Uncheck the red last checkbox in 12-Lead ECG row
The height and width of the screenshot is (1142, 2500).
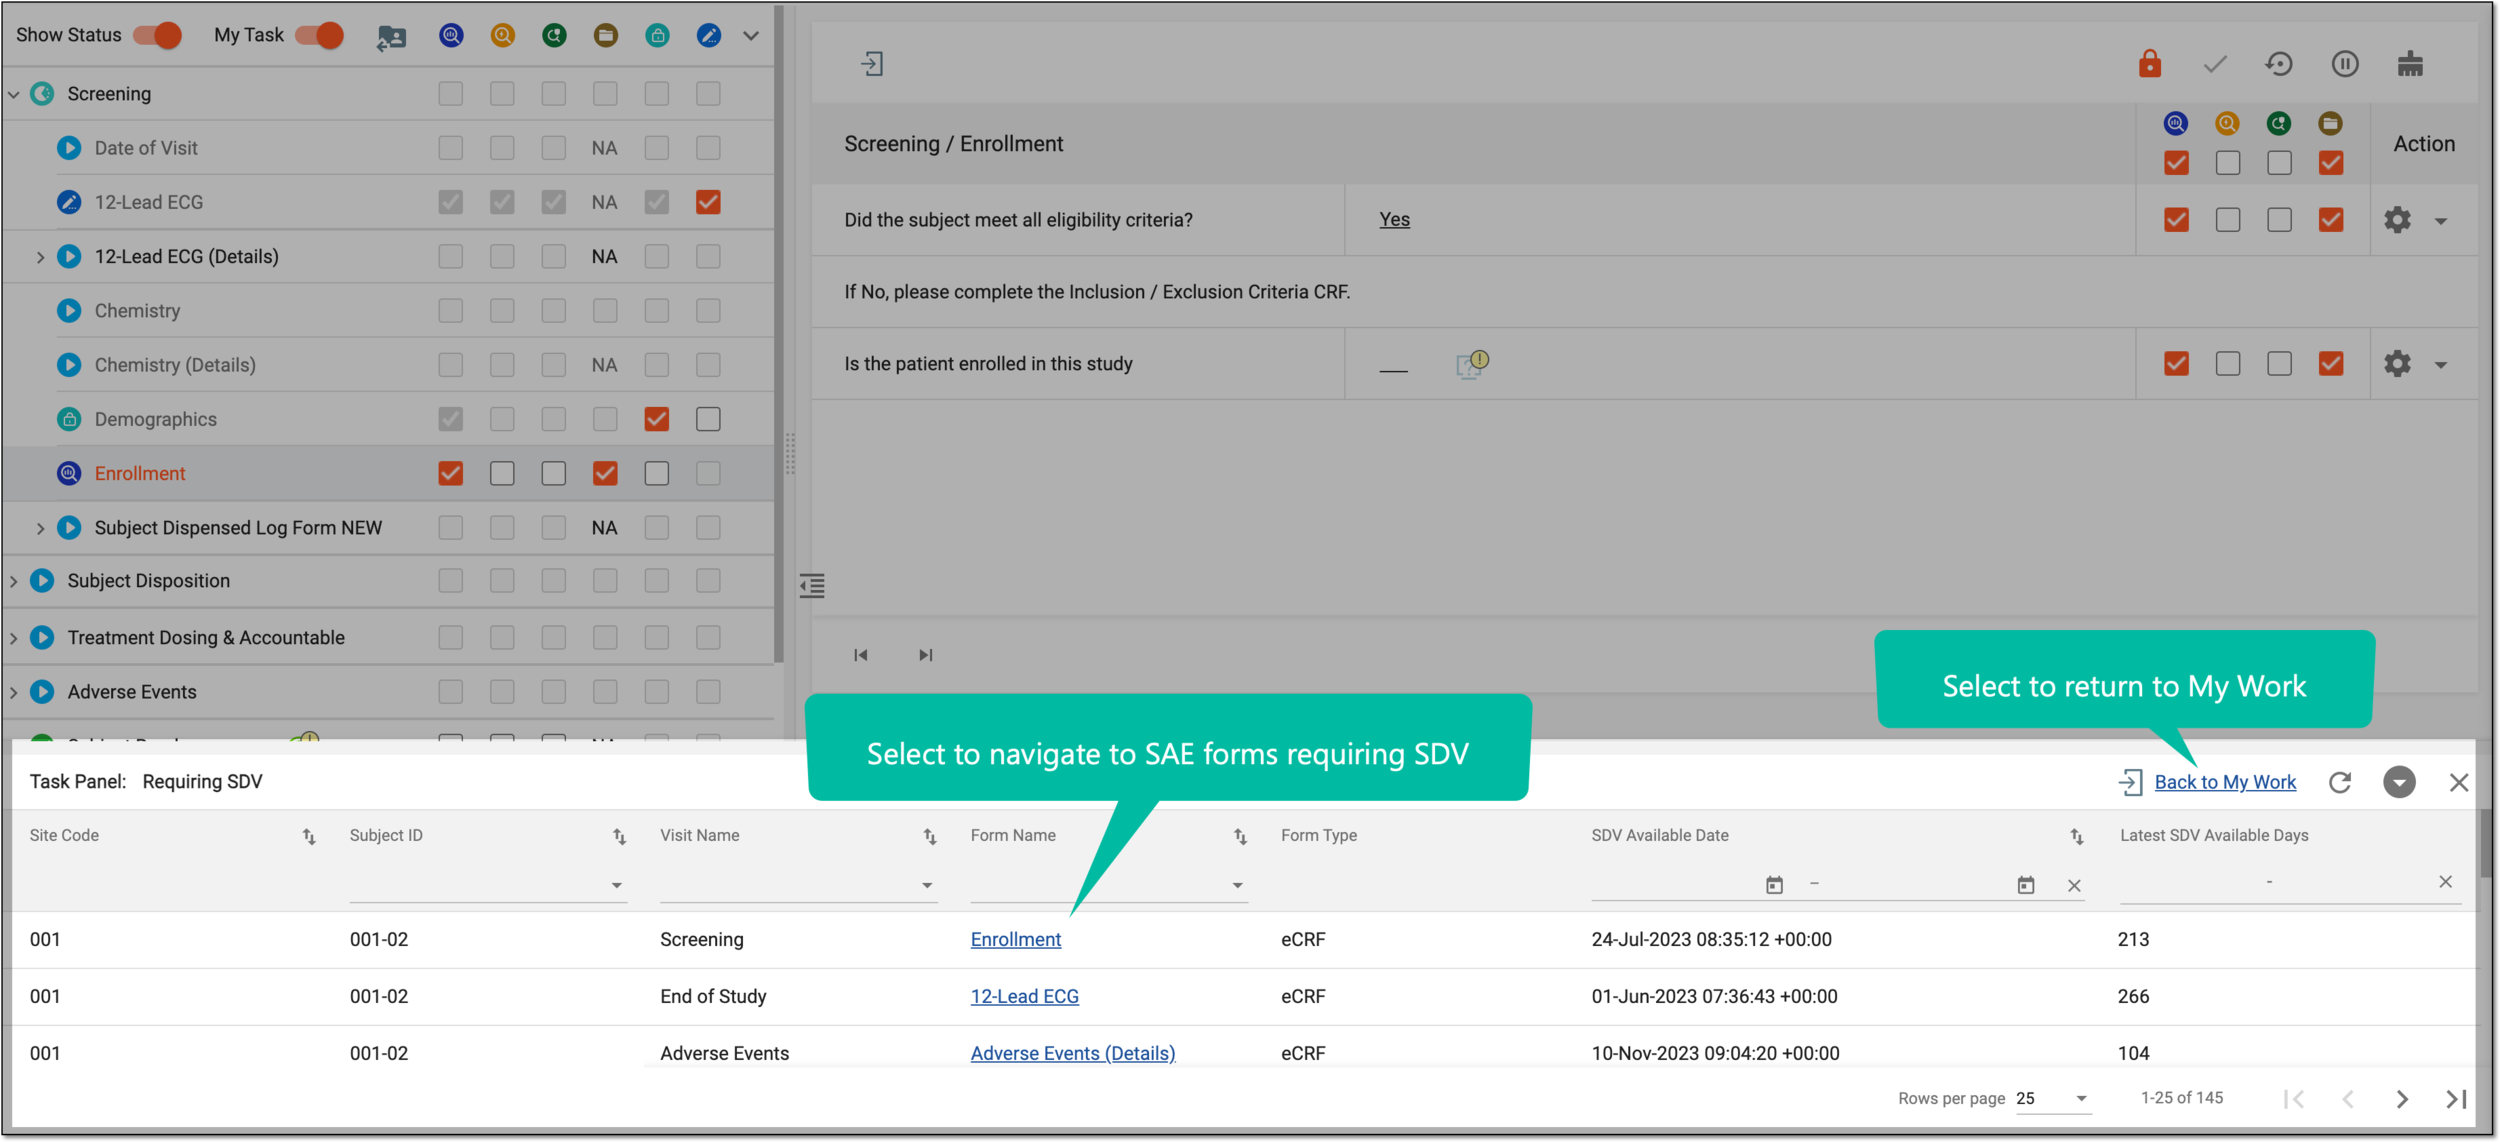[x=708, y=202]
